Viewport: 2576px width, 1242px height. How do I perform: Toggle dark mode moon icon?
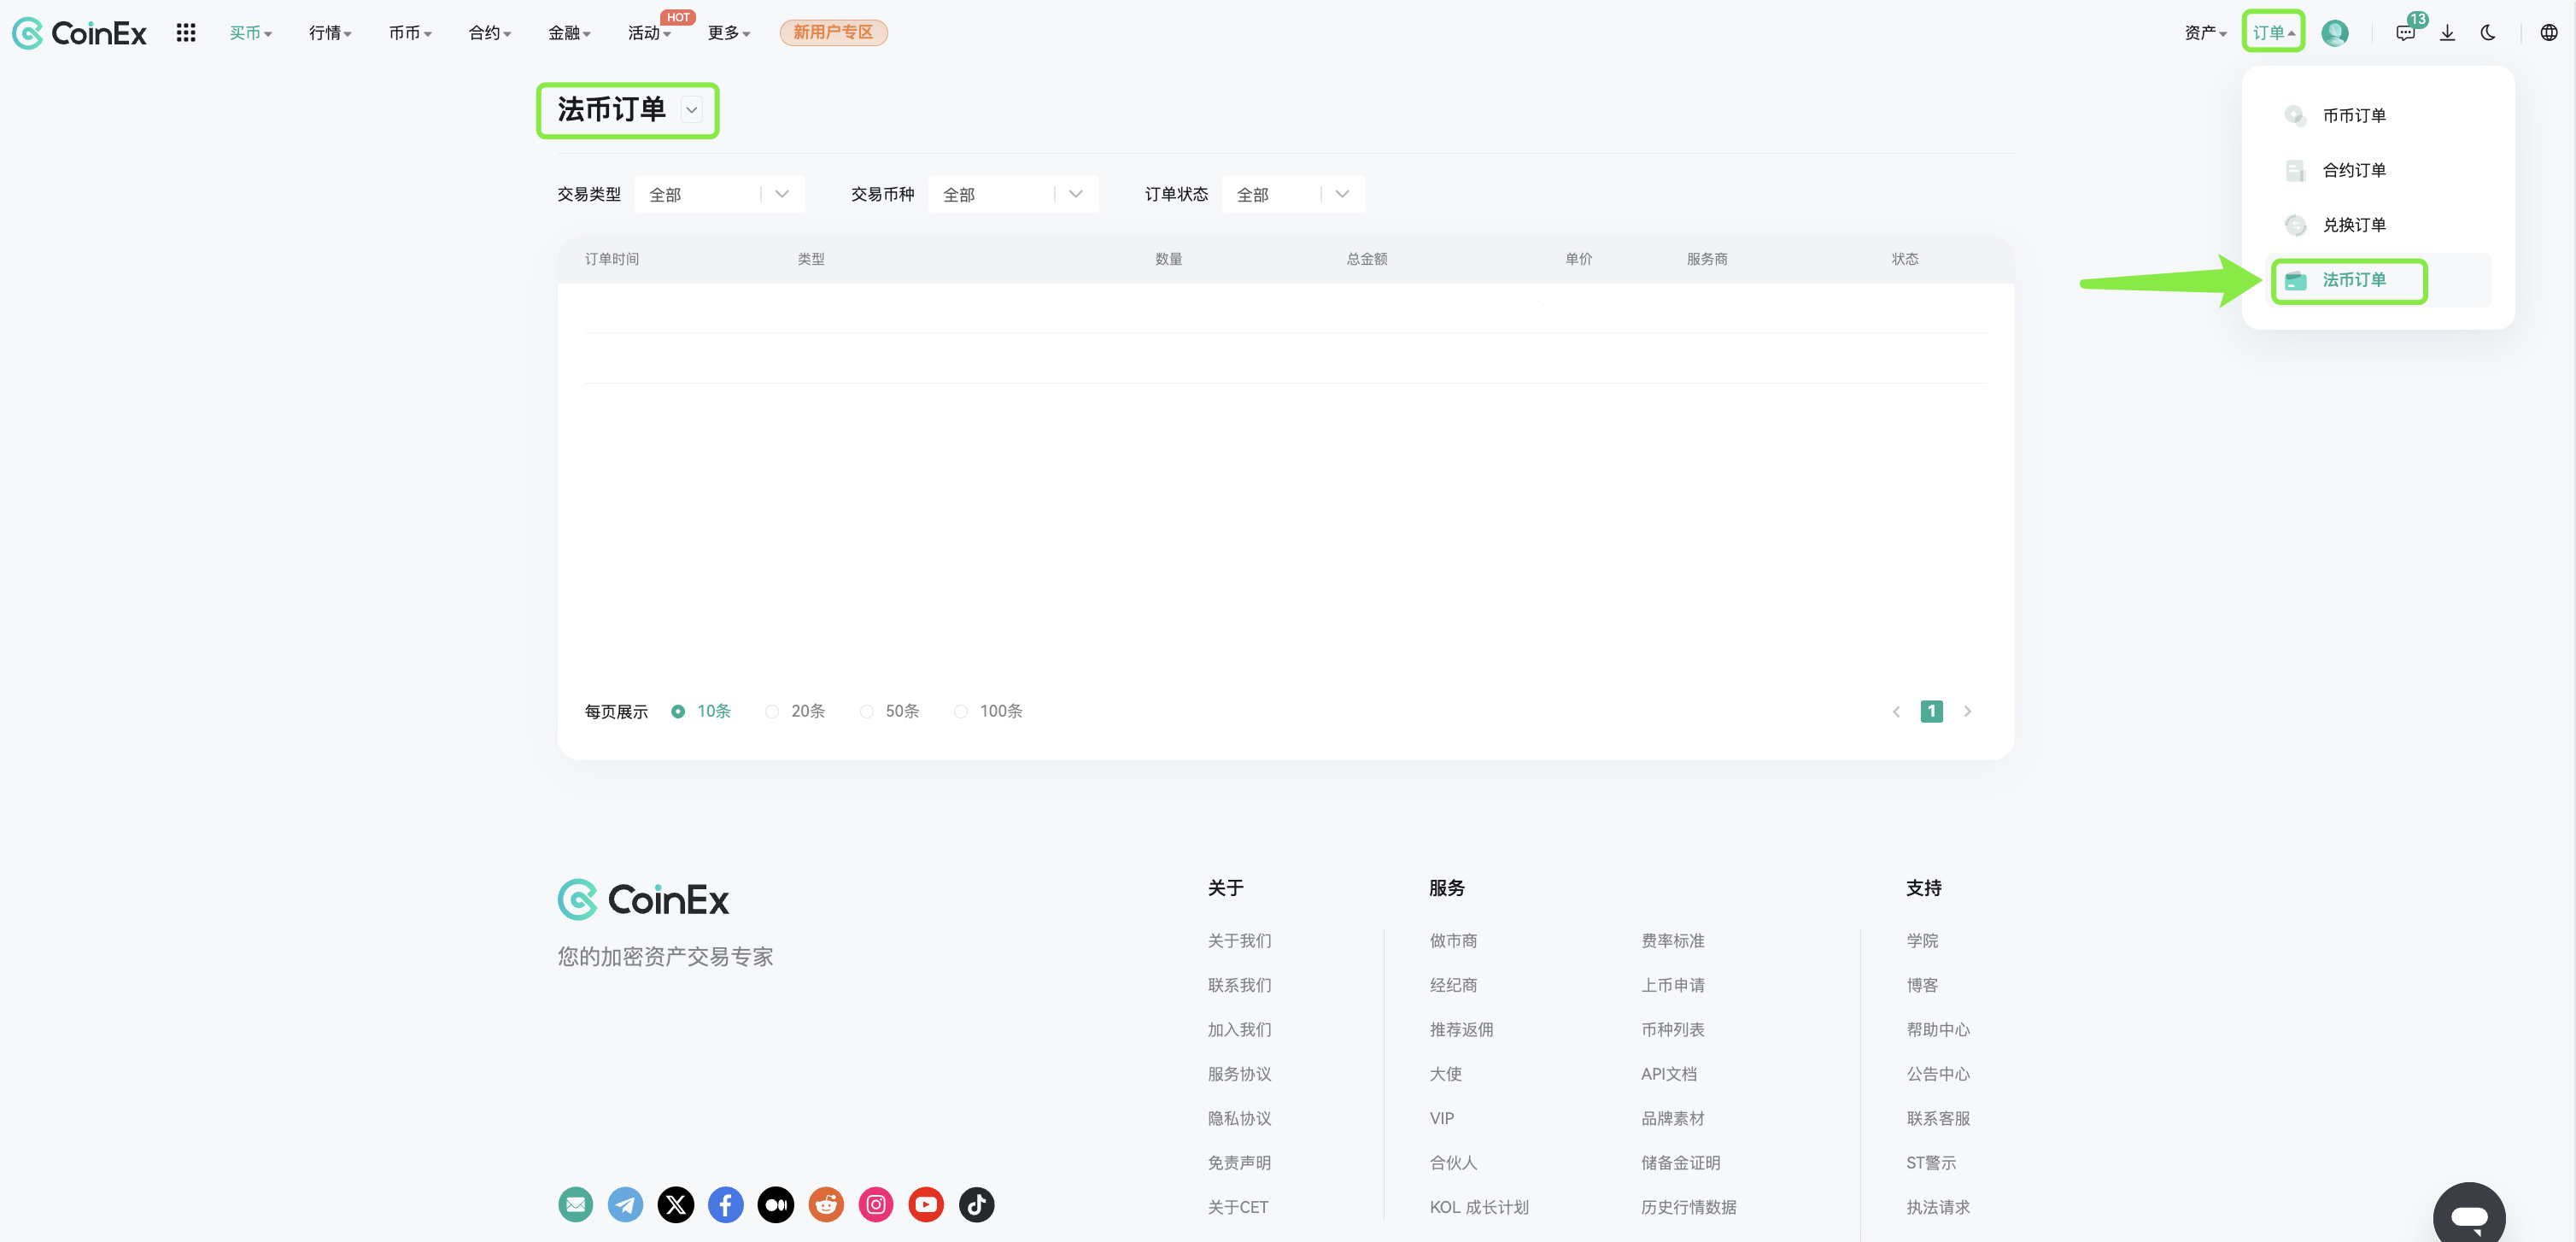click(x=2488, y=33)
